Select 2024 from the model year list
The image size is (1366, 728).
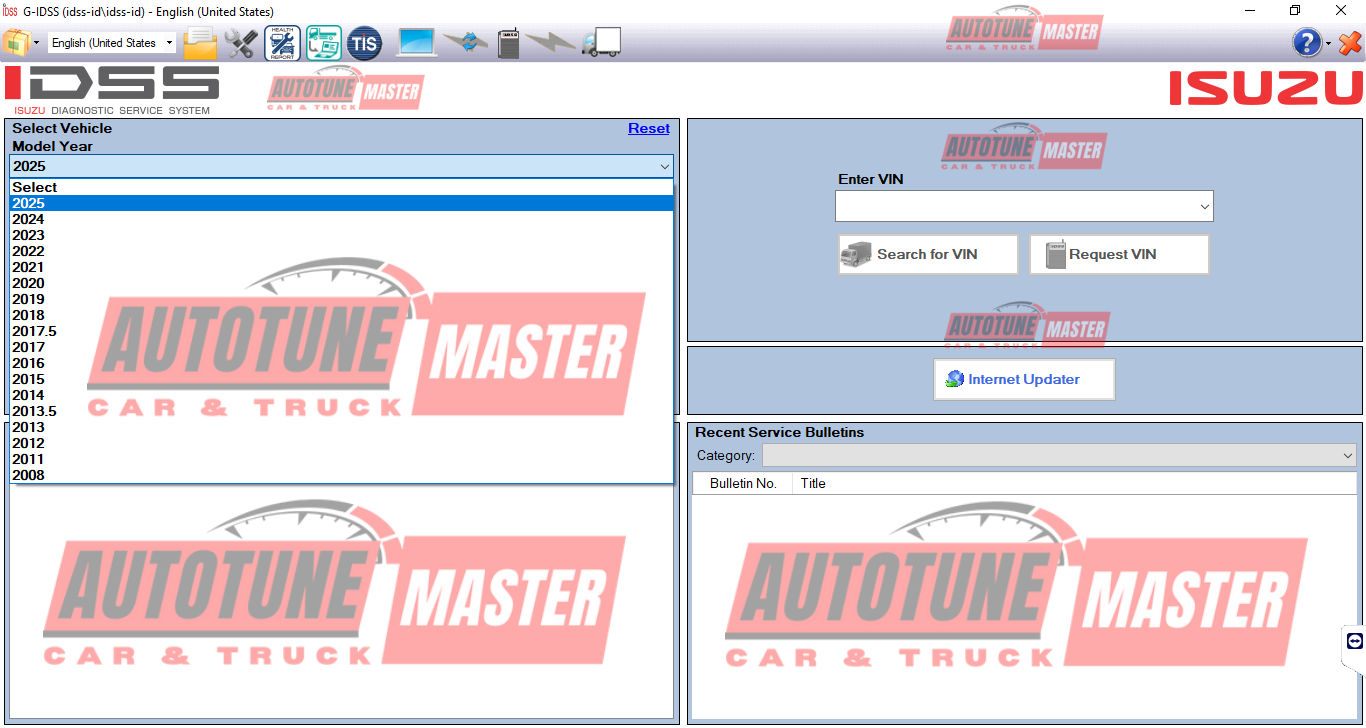click(28, 219)
